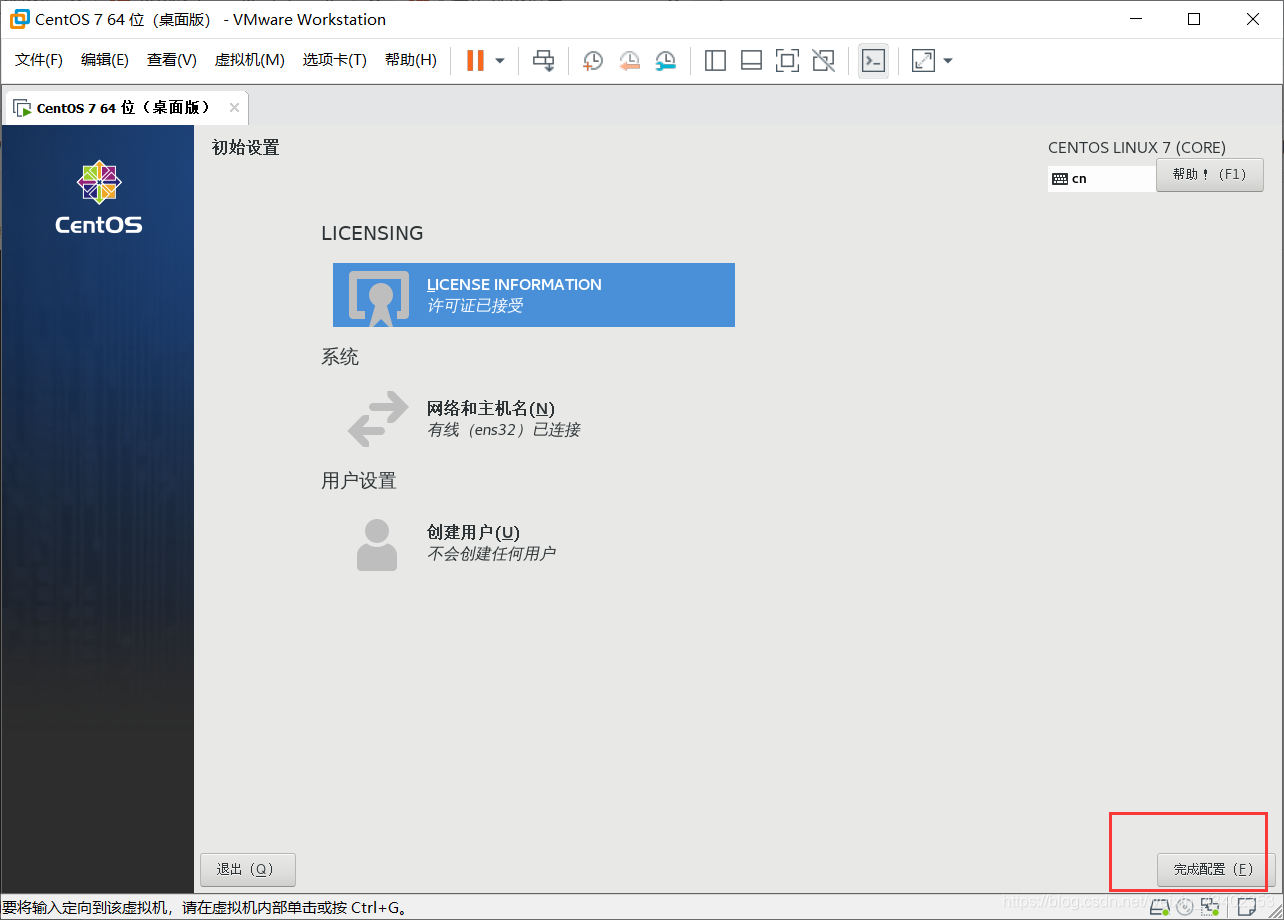Revert the virtual machine to its snapshot
1284x920 pixels.
click(629, 61)
